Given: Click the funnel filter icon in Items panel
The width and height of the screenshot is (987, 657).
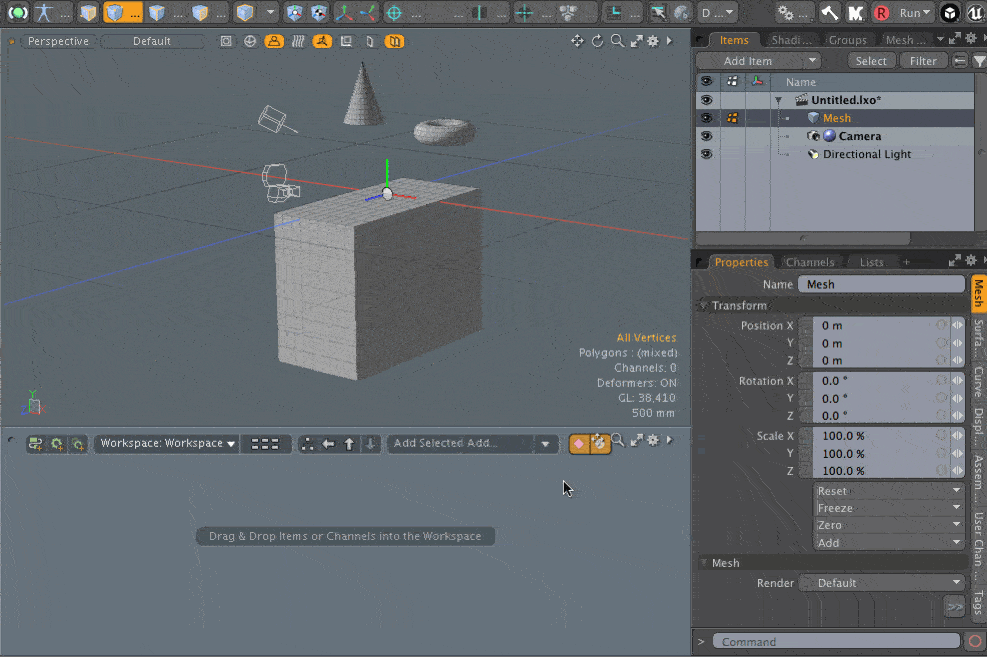Looking at the screenshot, I should 979,61.
